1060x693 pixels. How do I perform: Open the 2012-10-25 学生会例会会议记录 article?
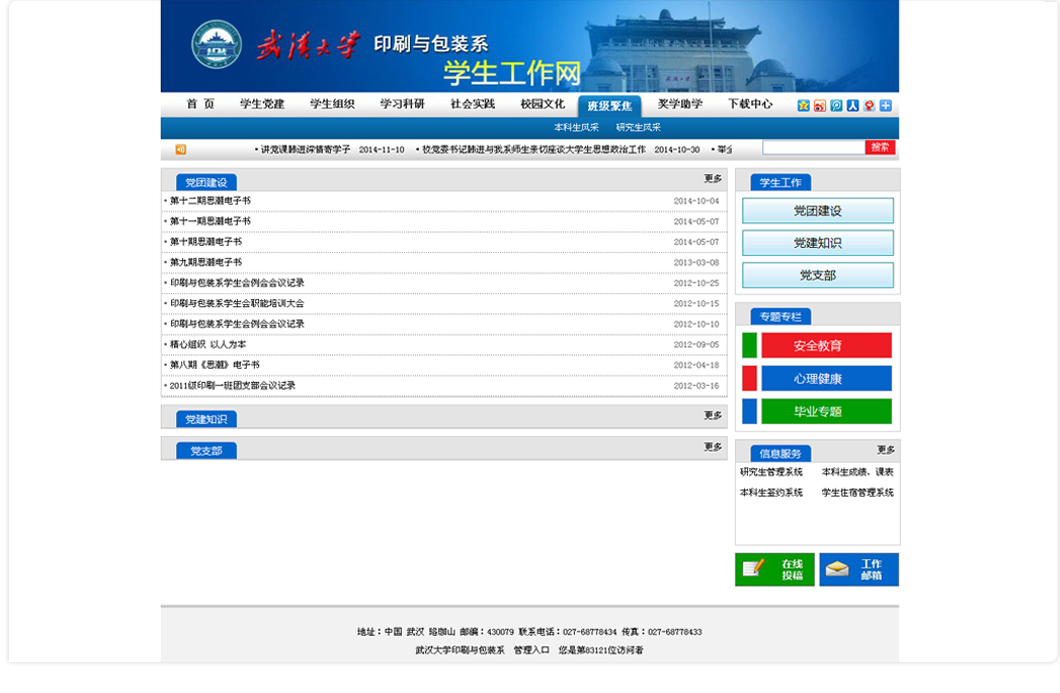(237, 283)
